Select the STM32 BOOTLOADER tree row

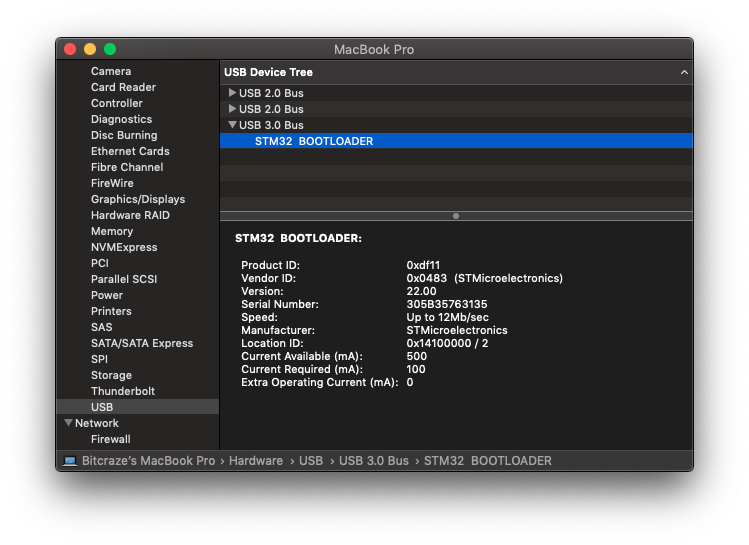pos(456,141)
